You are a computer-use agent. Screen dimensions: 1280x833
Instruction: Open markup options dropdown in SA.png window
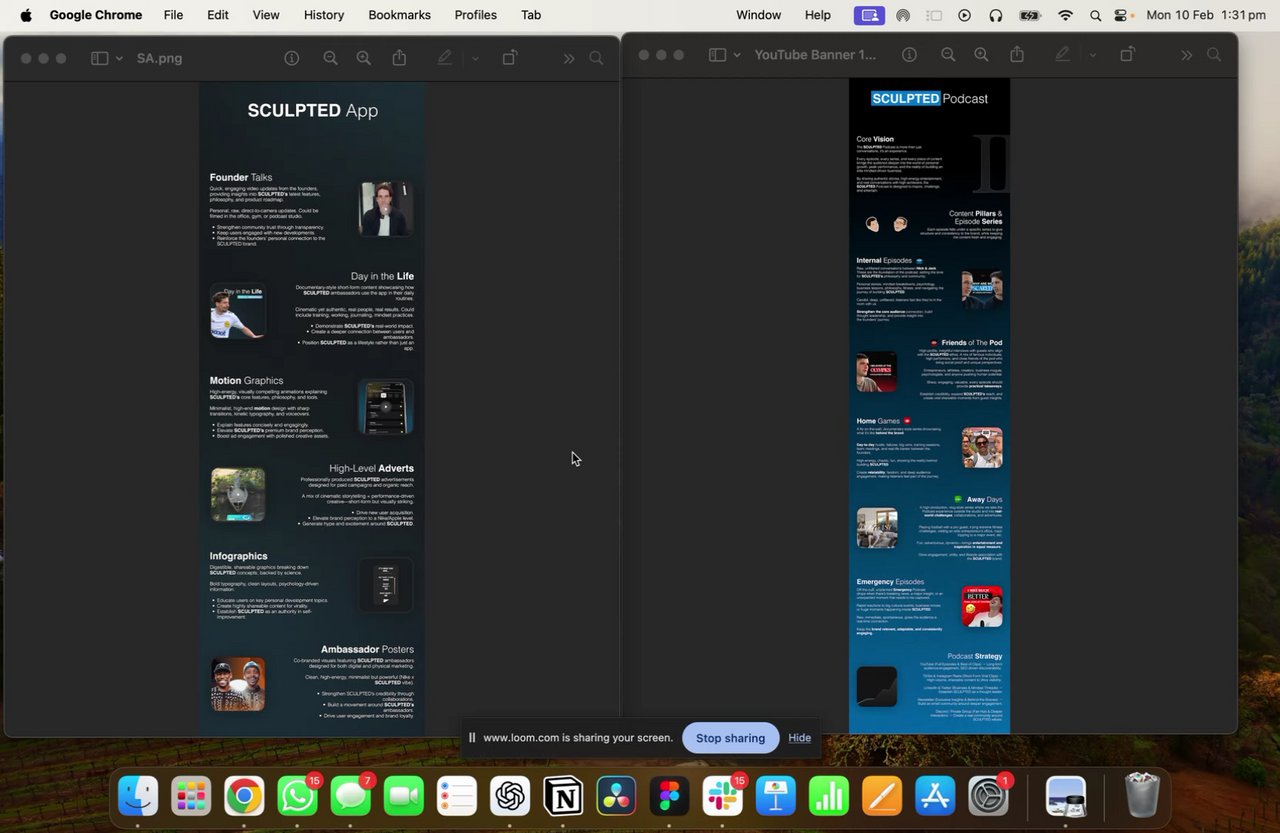click(x=475, y=58)
